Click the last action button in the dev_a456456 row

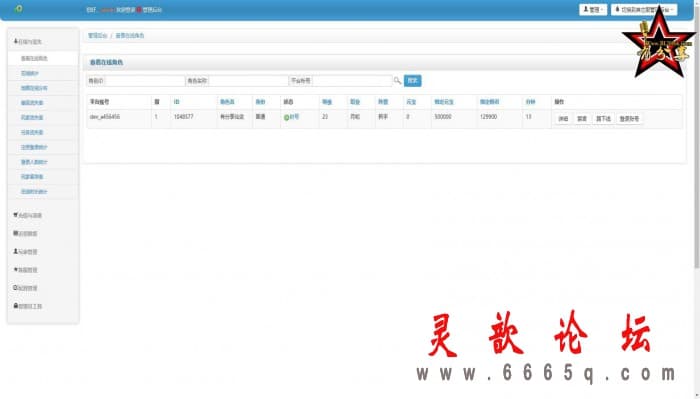click(629, 119)
